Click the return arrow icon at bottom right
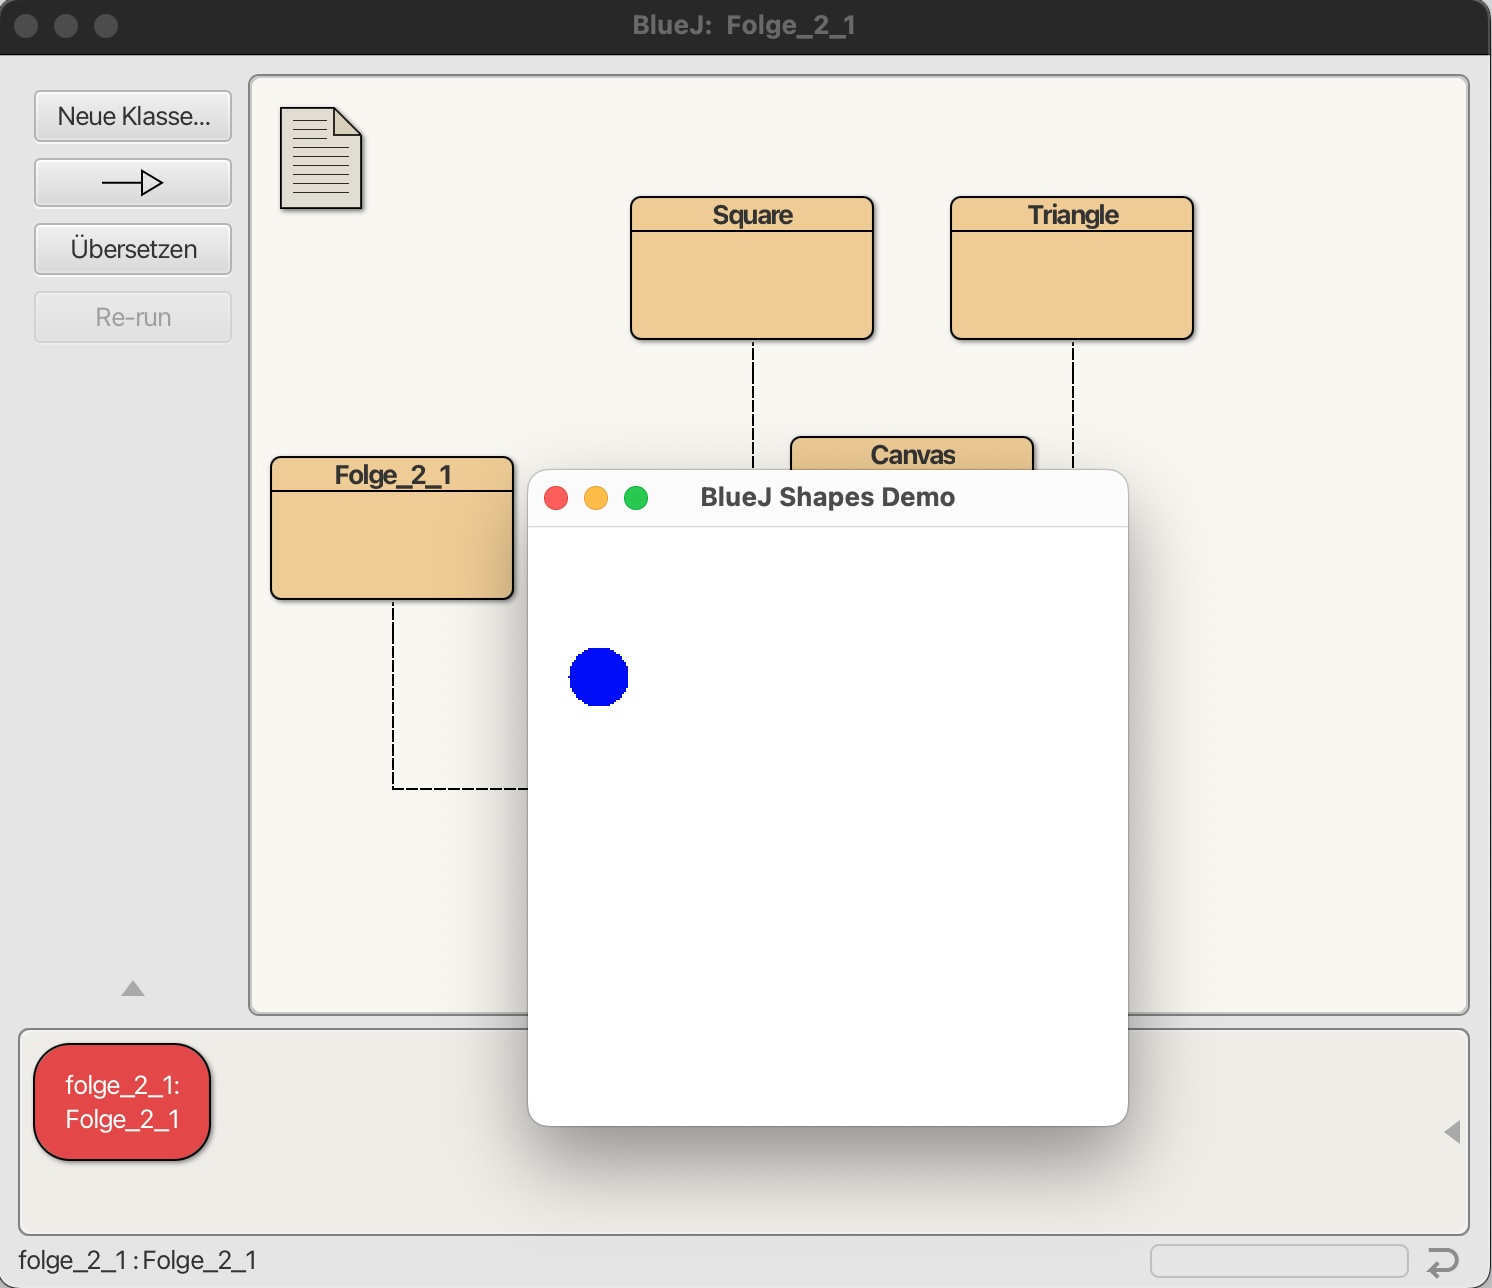Screen dimensions: 1492x1288 pos(1442,1262)
